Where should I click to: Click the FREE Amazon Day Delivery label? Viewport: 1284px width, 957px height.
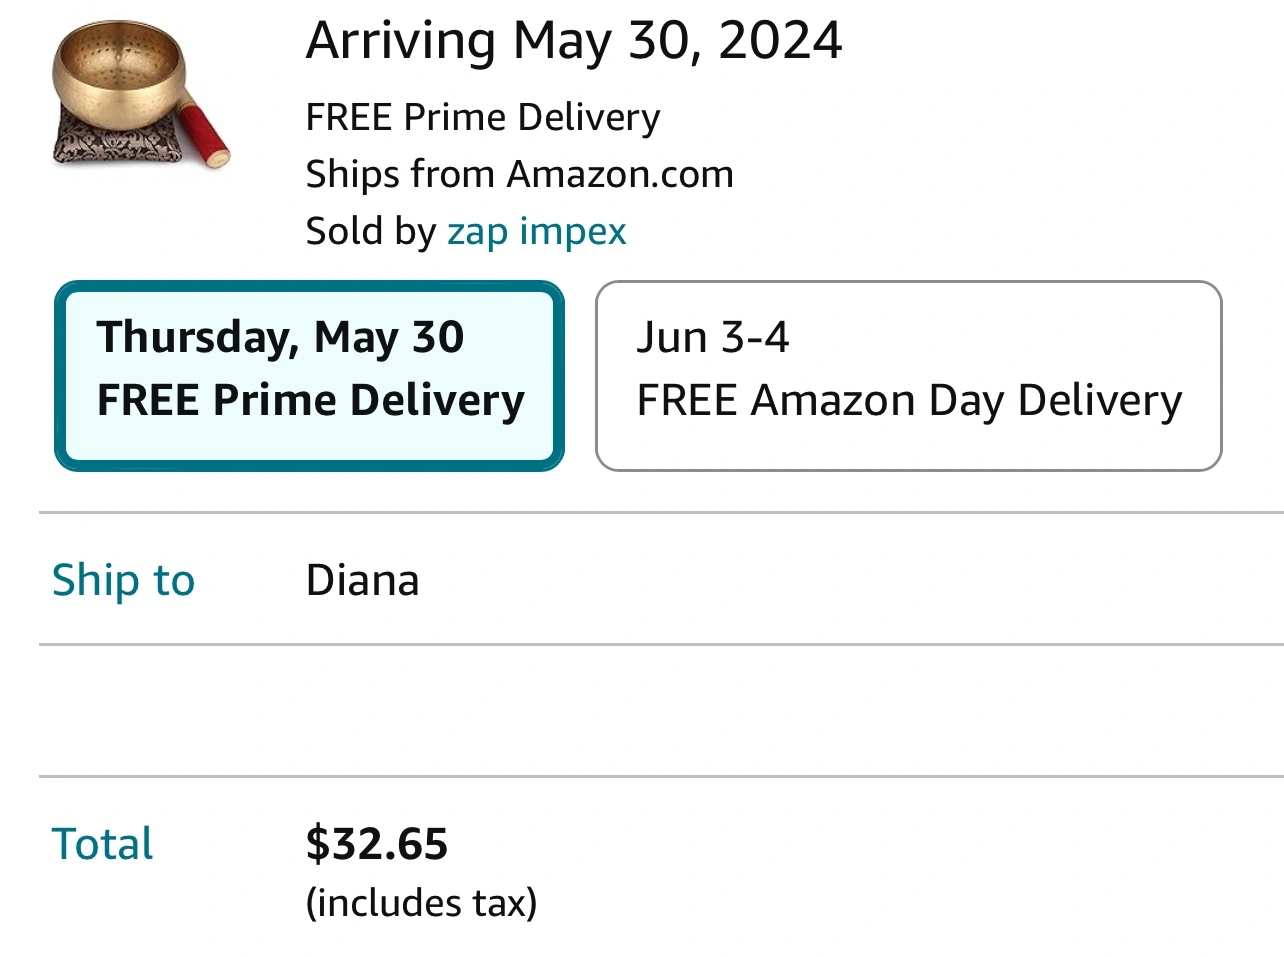(x=909, y=401)
